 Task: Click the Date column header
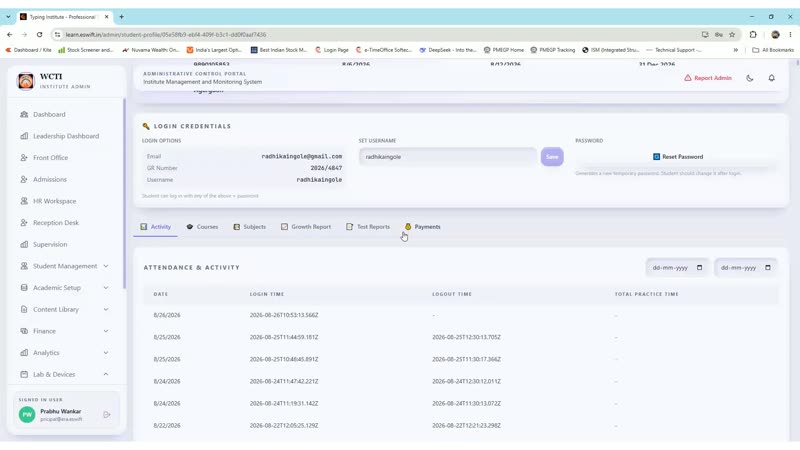point(161,294)
